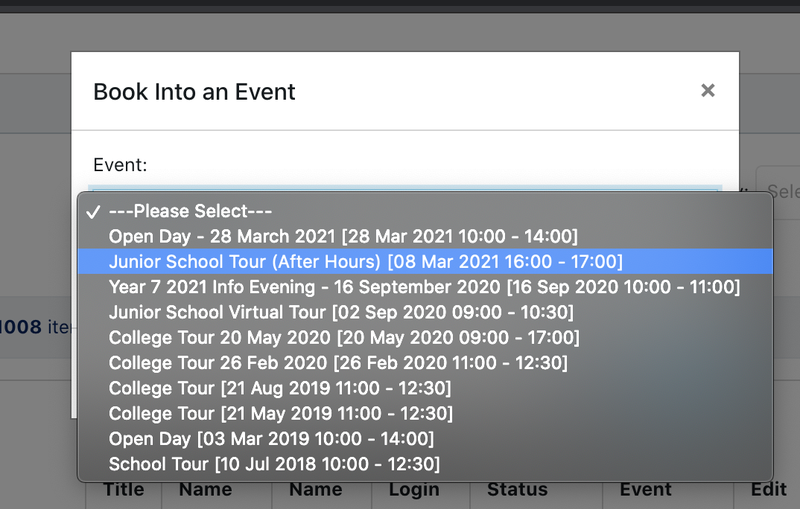
Task: Click the second Name column header
Action: point(315,490)
